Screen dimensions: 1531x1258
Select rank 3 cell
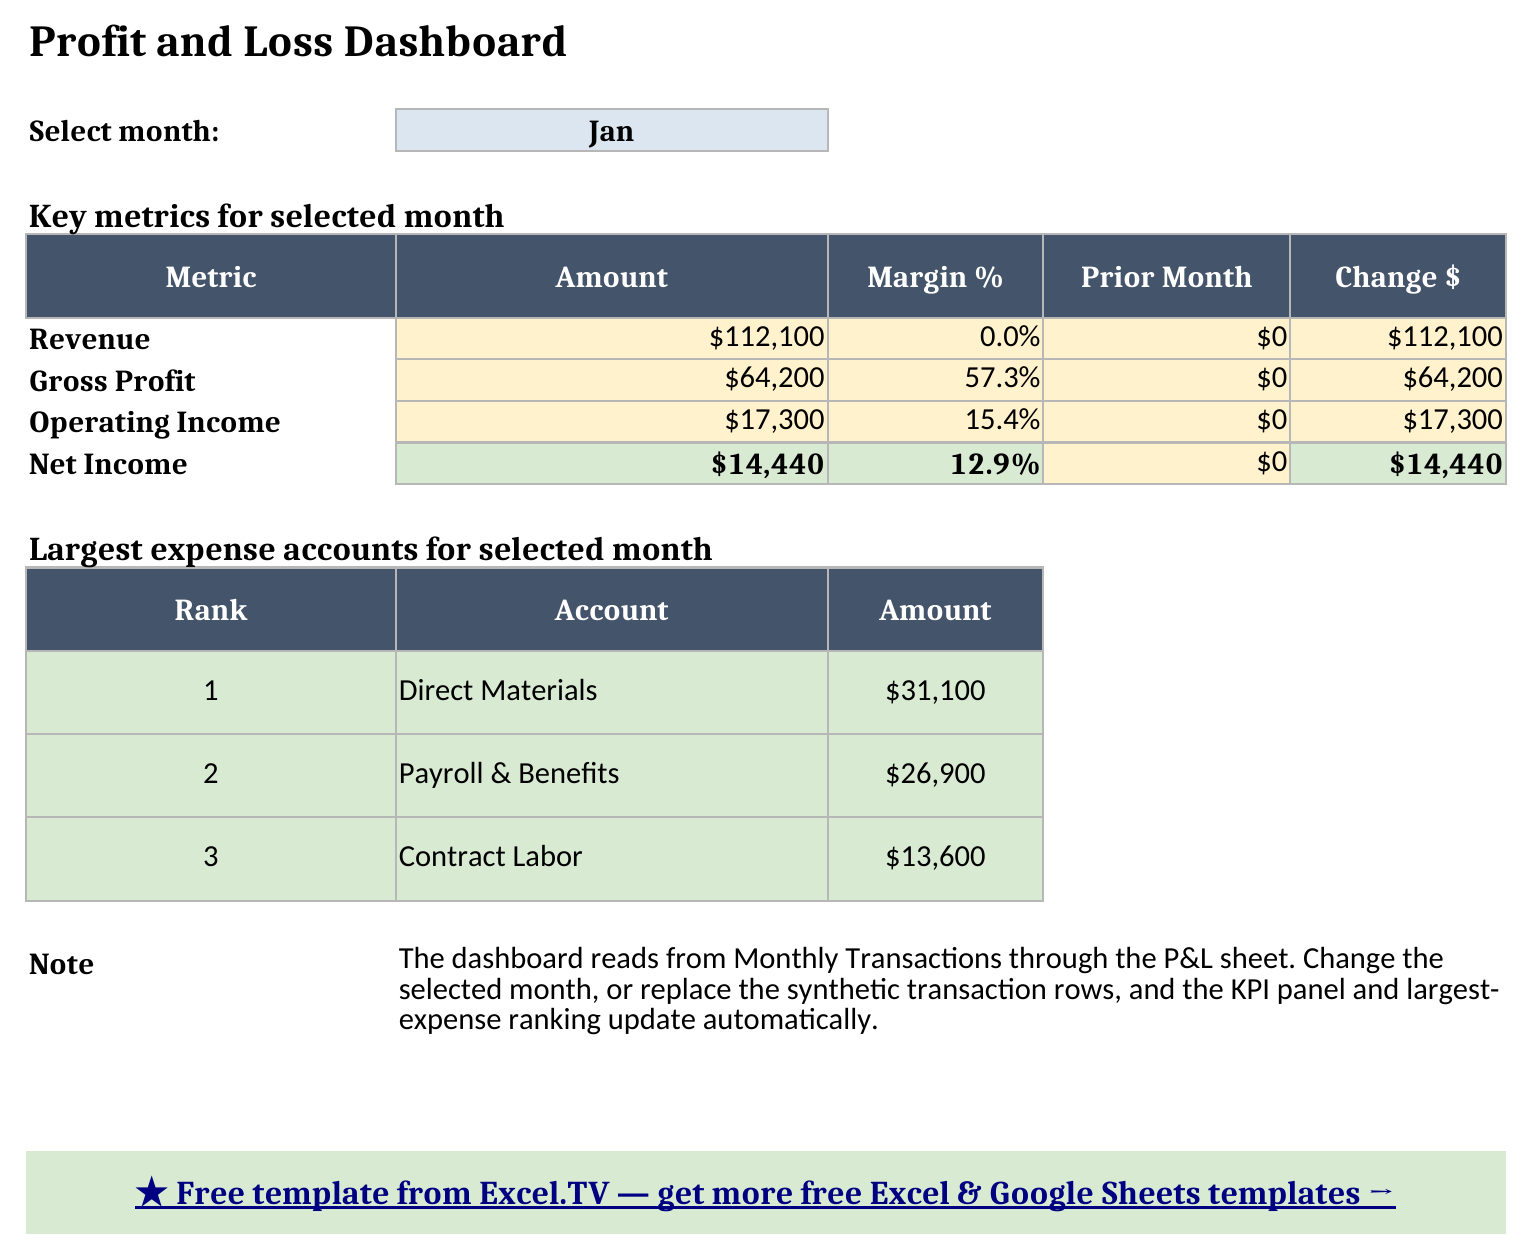point(211,858)
